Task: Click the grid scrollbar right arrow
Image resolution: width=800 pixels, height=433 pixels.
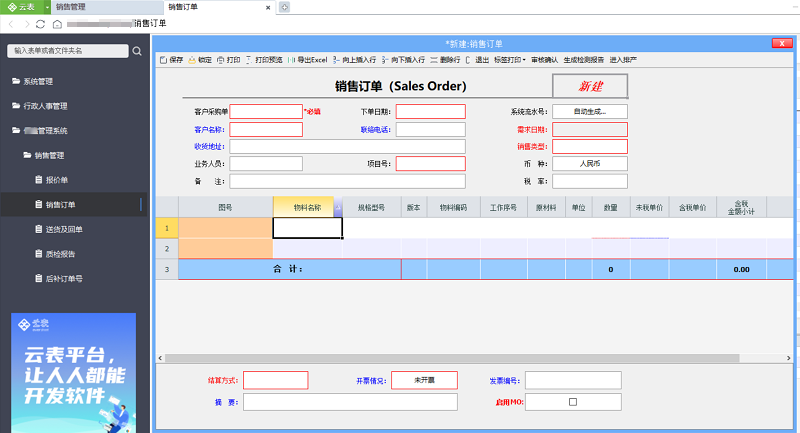Action: [788, 359]
